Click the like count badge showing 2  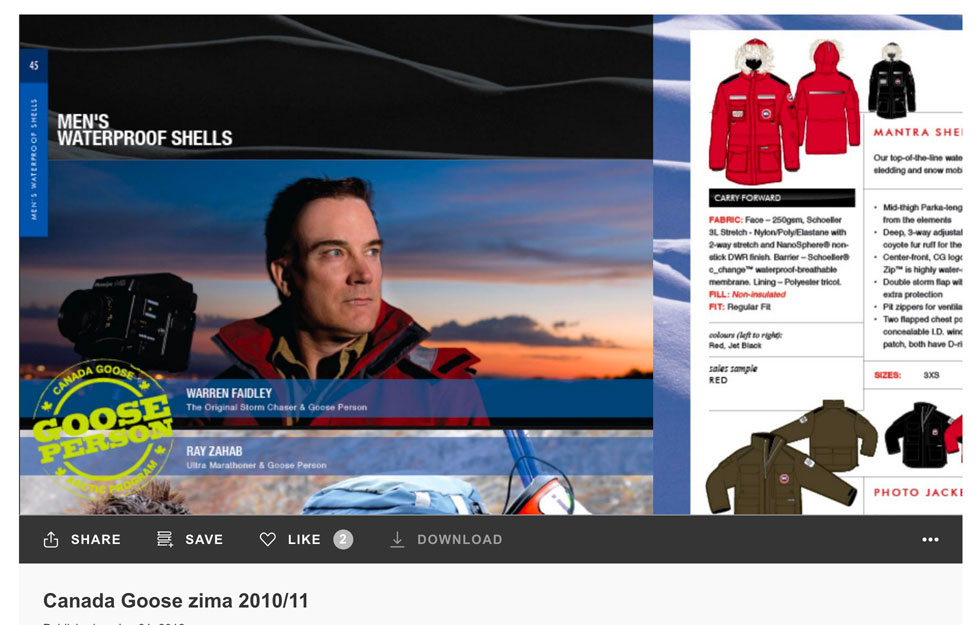pyautogui.click(x=343, y=540)
